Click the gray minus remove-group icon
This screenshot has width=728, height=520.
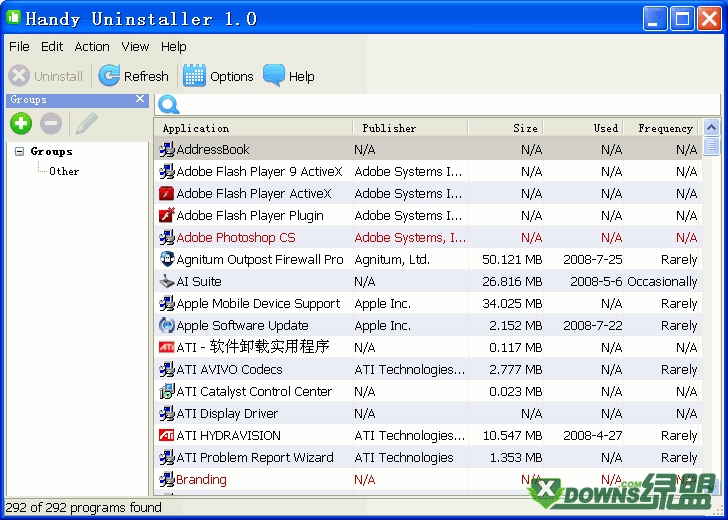point(51,124)
